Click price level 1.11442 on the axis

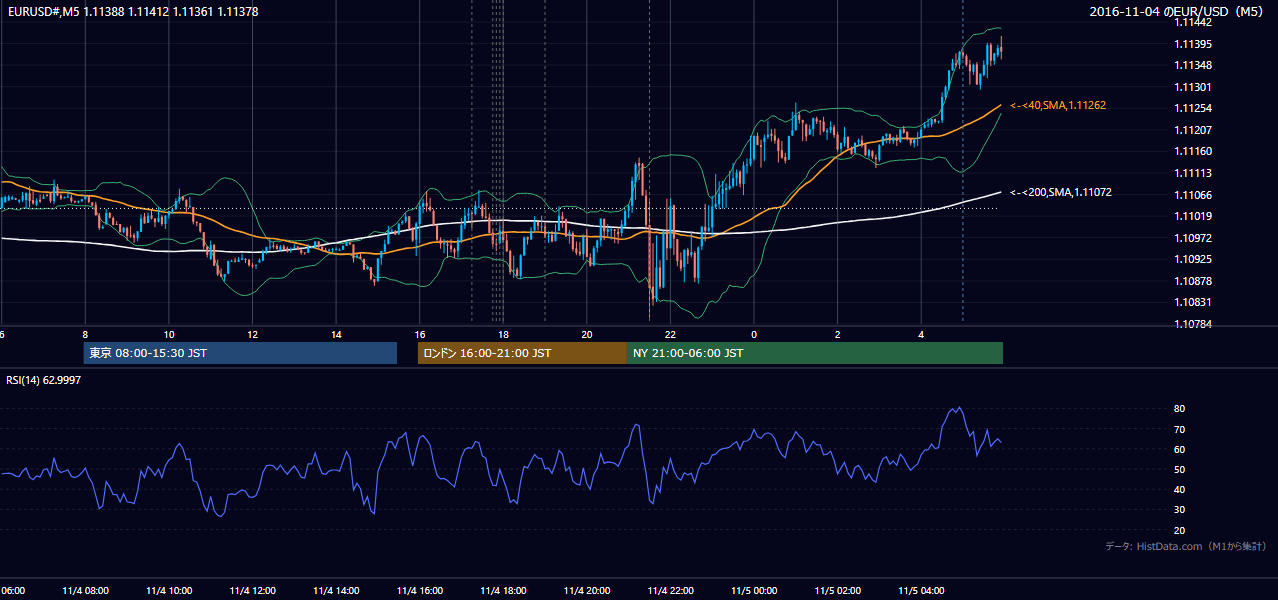point(1192,22)
